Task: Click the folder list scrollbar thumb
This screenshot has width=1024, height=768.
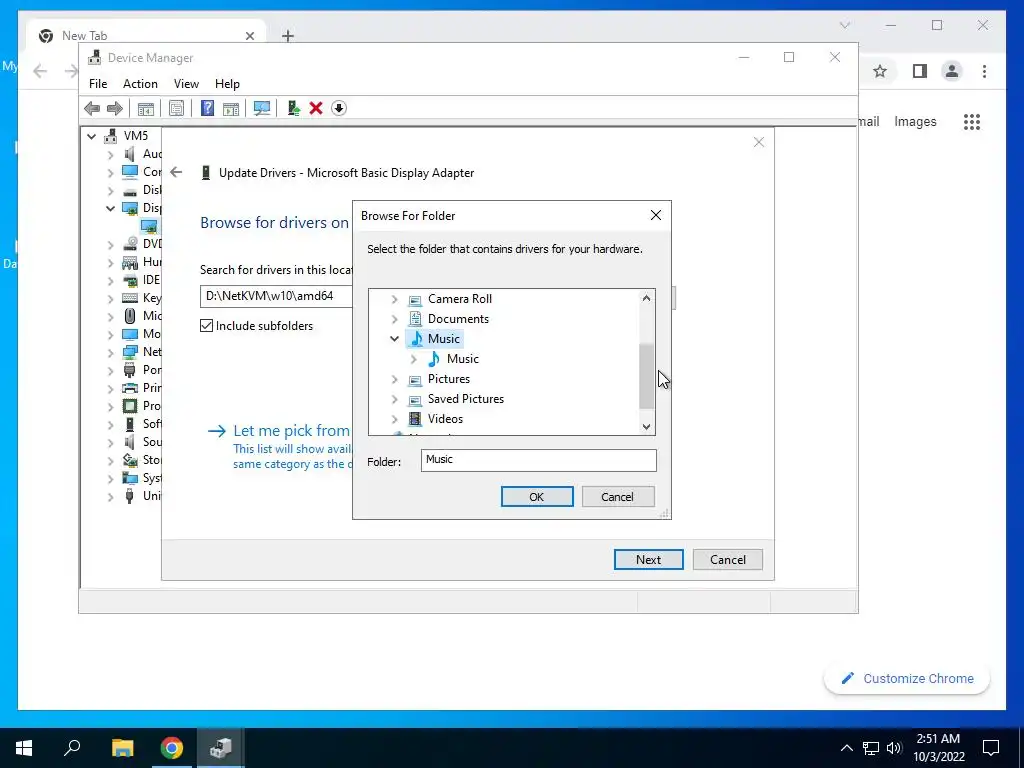Action: click(x=646, y=376)
